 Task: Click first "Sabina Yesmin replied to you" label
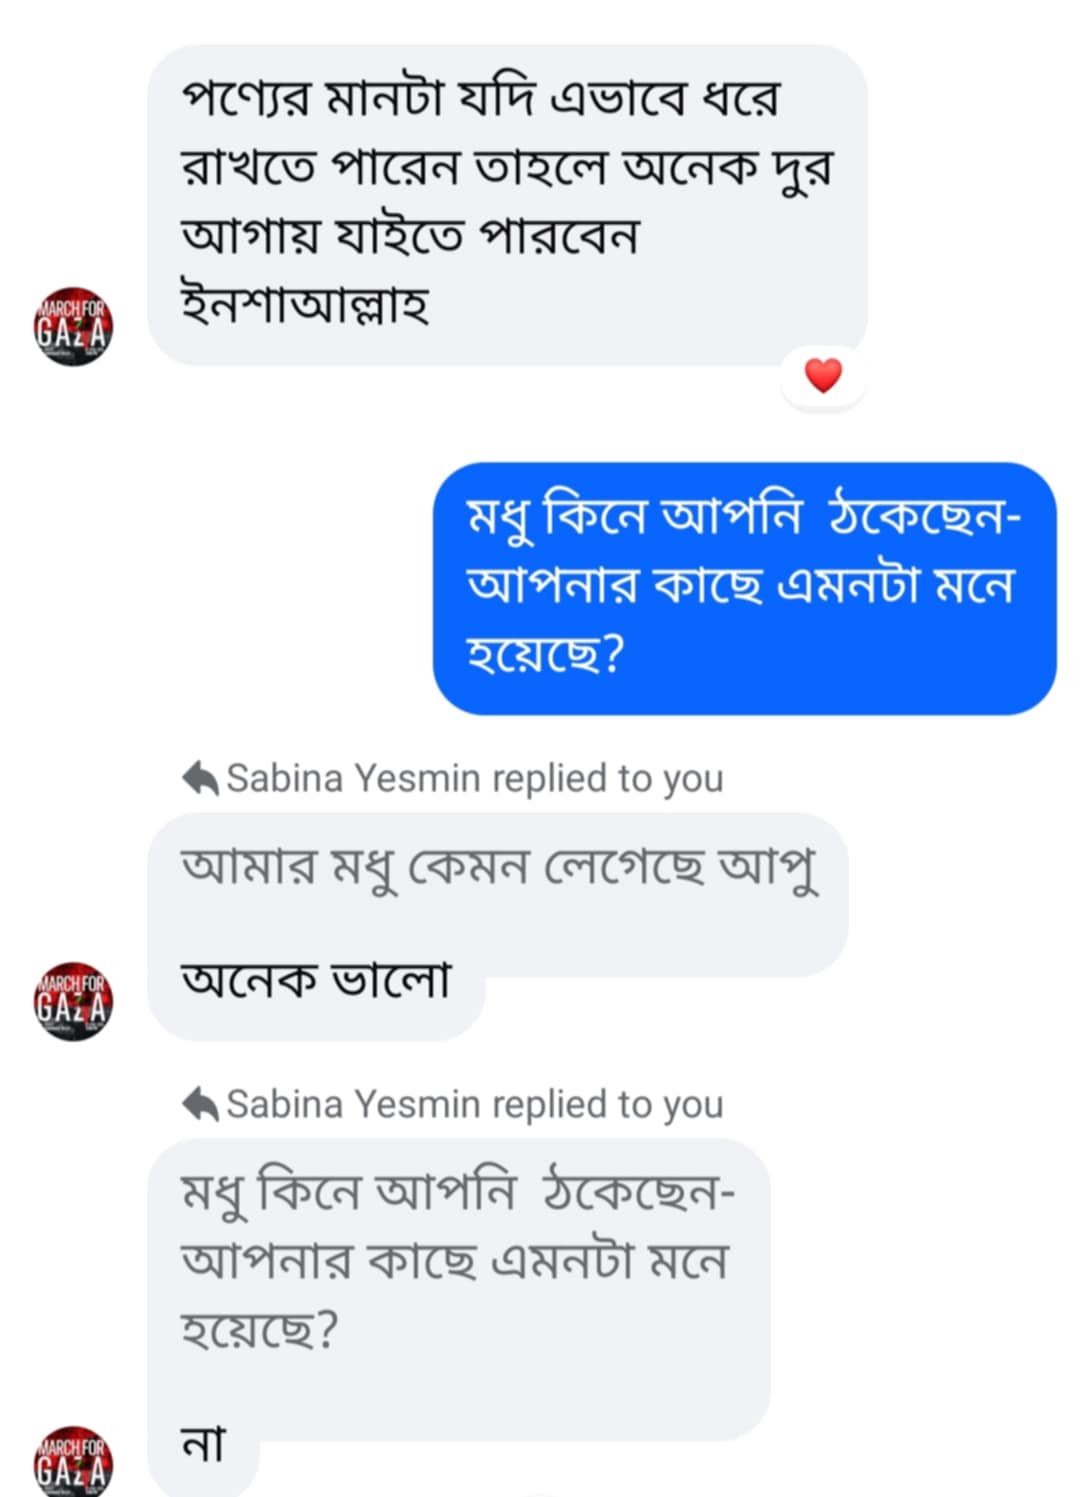[474, 778]
